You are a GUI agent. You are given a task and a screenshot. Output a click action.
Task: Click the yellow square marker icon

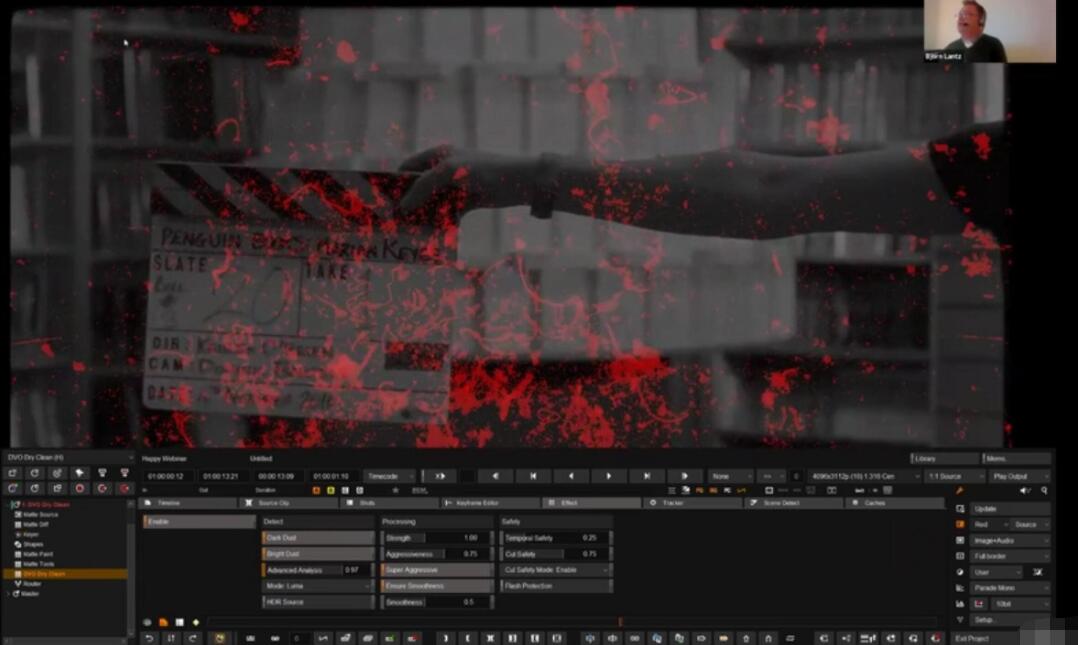[331, 490]
